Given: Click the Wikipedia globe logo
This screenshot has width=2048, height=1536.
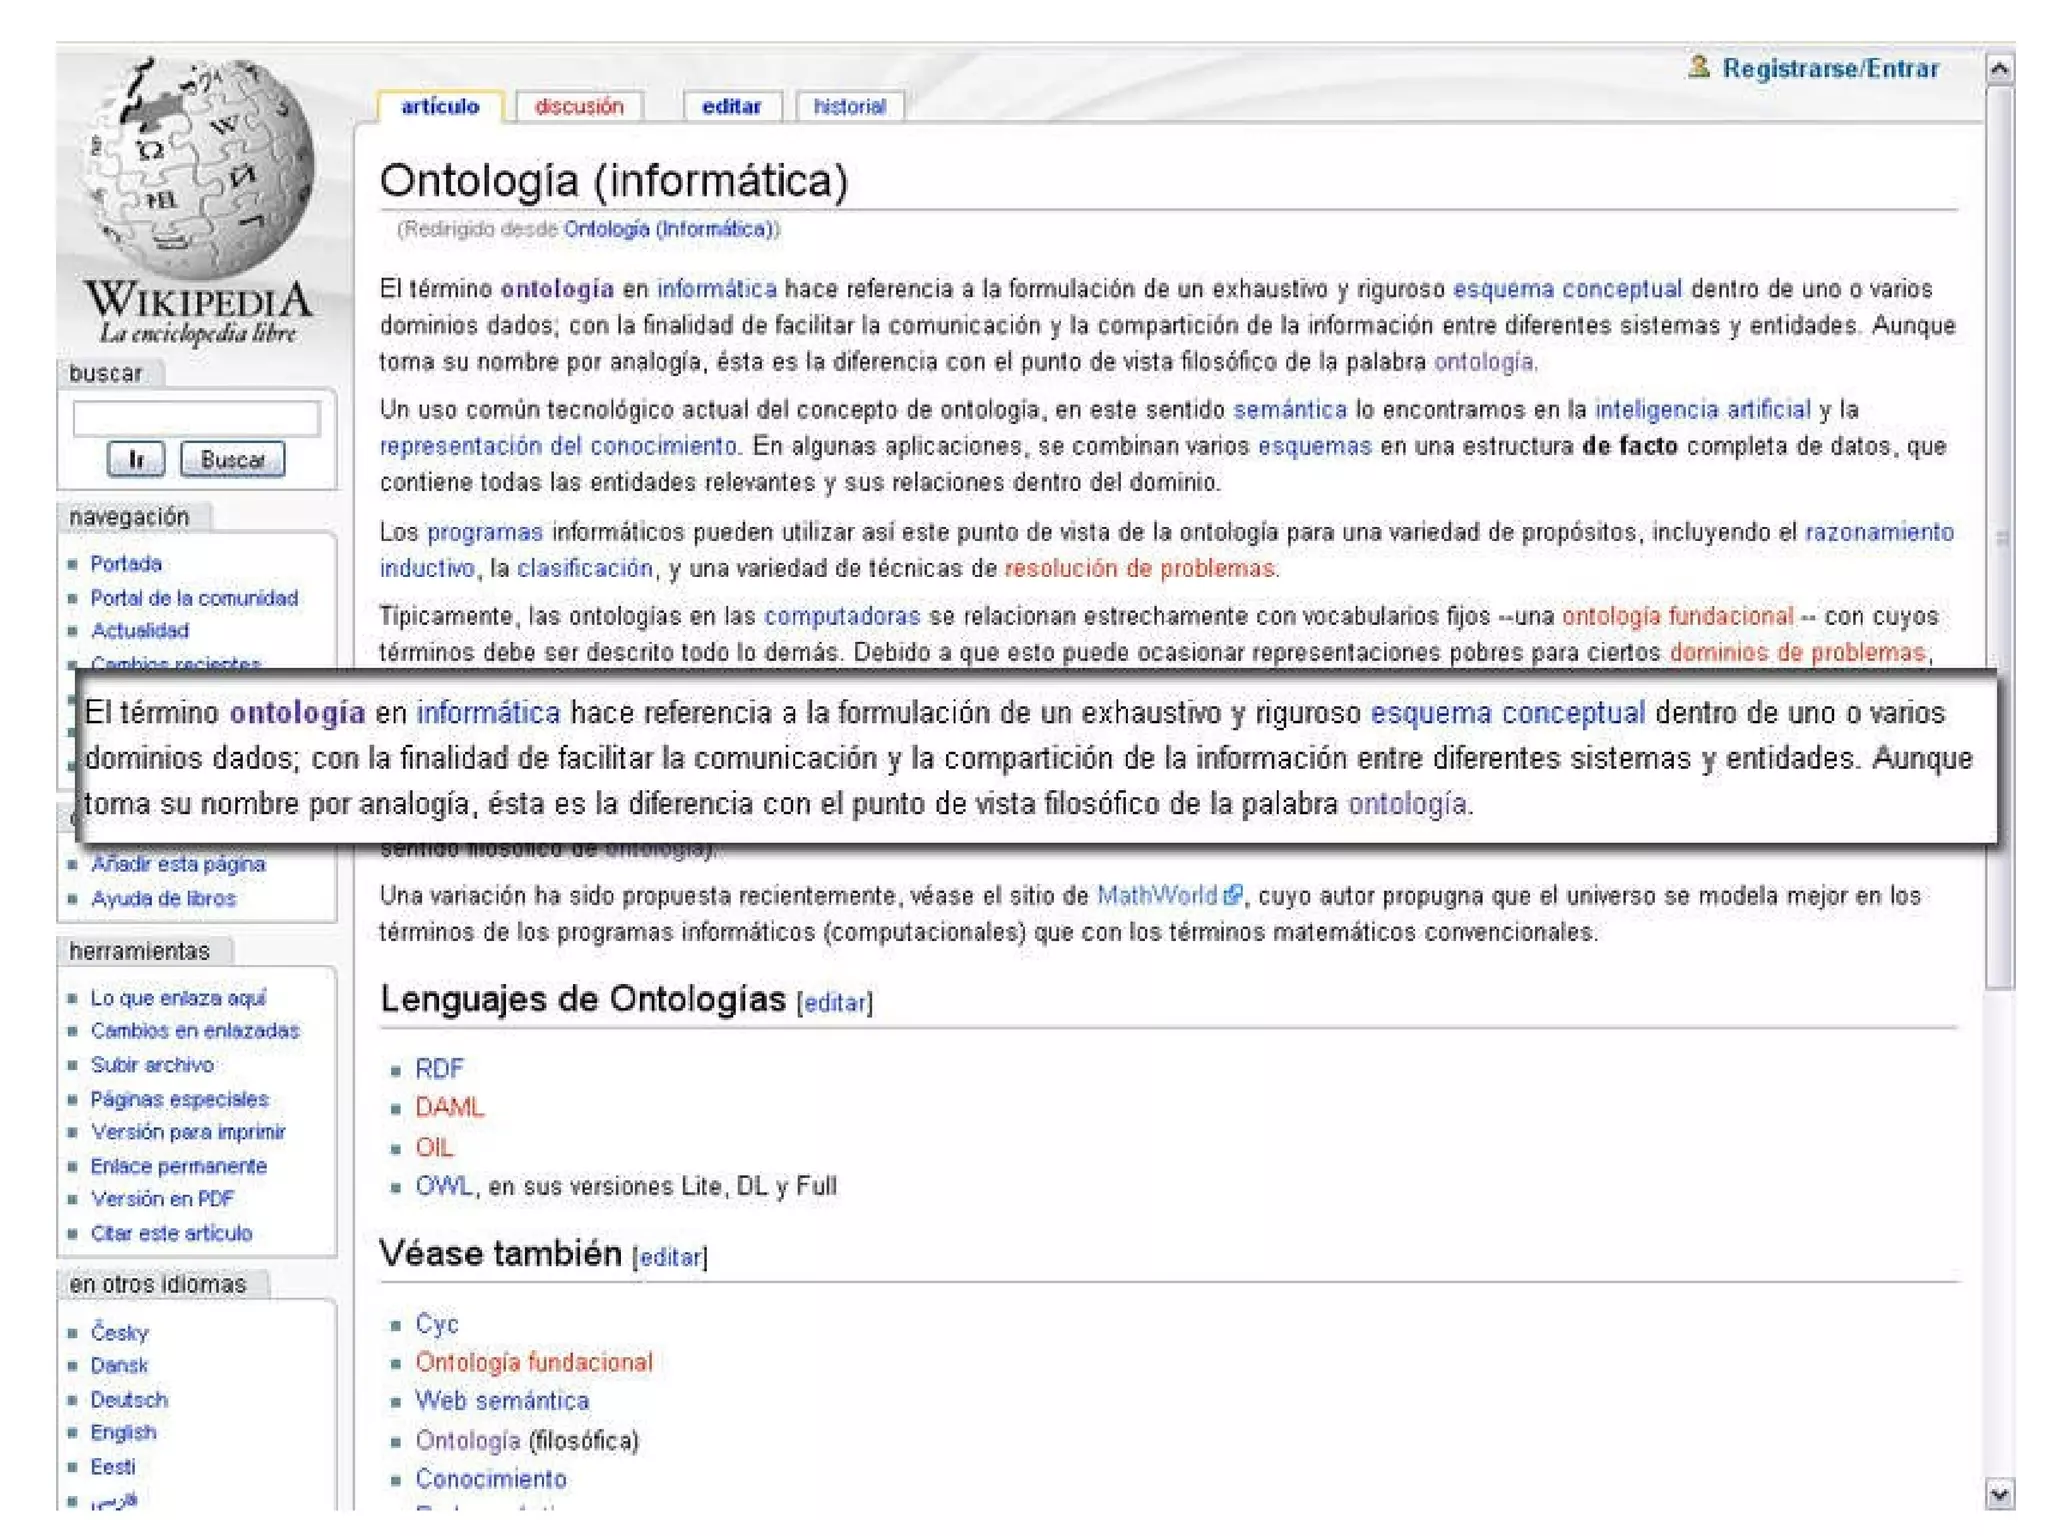Looking at the screenshot, I should (200, 165).
